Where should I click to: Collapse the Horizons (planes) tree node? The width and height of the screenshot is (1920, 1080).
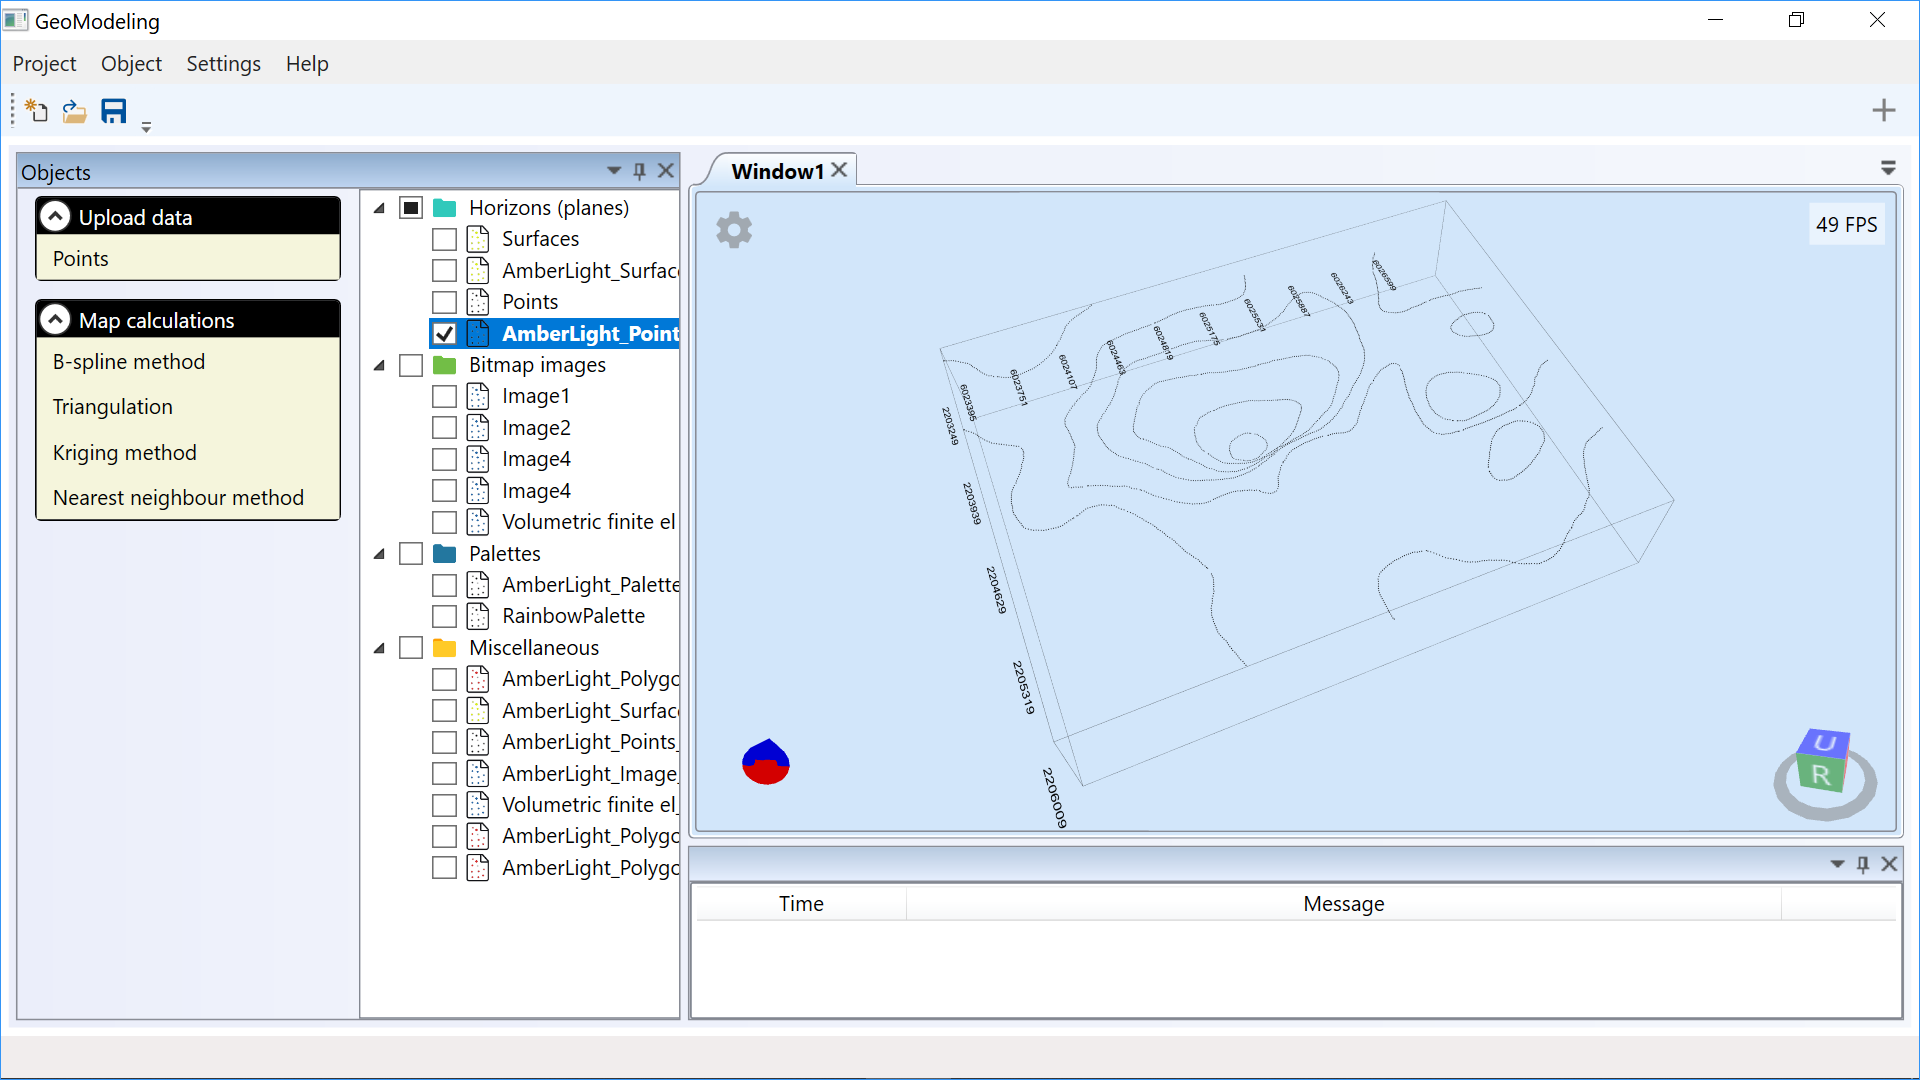pos(380,208)
